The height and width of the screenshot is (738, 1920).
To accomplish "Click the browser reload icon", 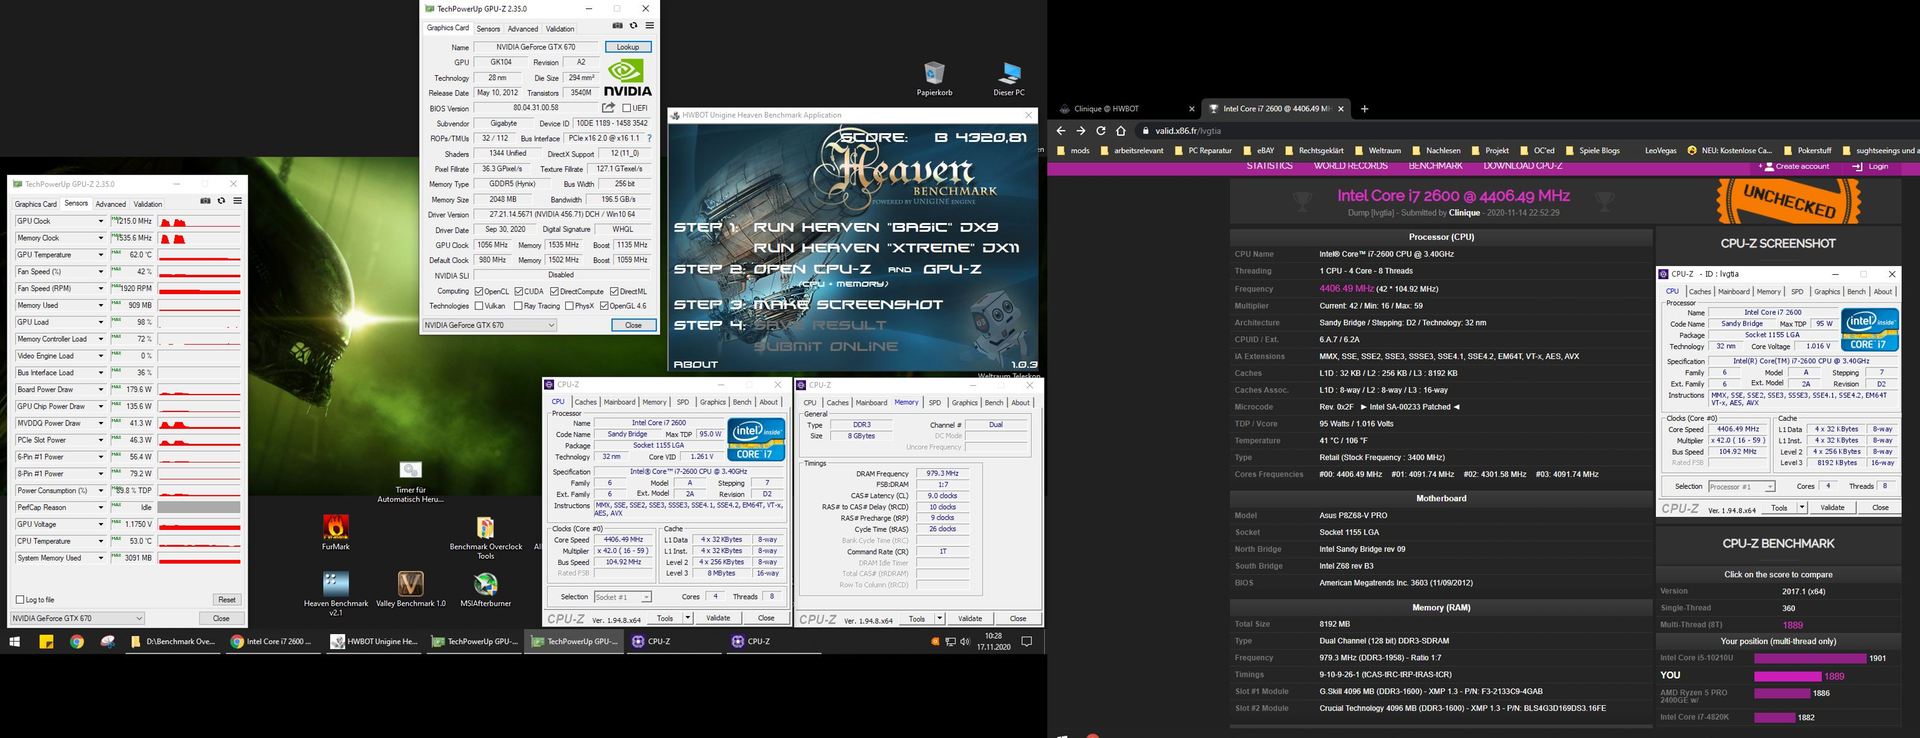I will tap(1101, 130).
